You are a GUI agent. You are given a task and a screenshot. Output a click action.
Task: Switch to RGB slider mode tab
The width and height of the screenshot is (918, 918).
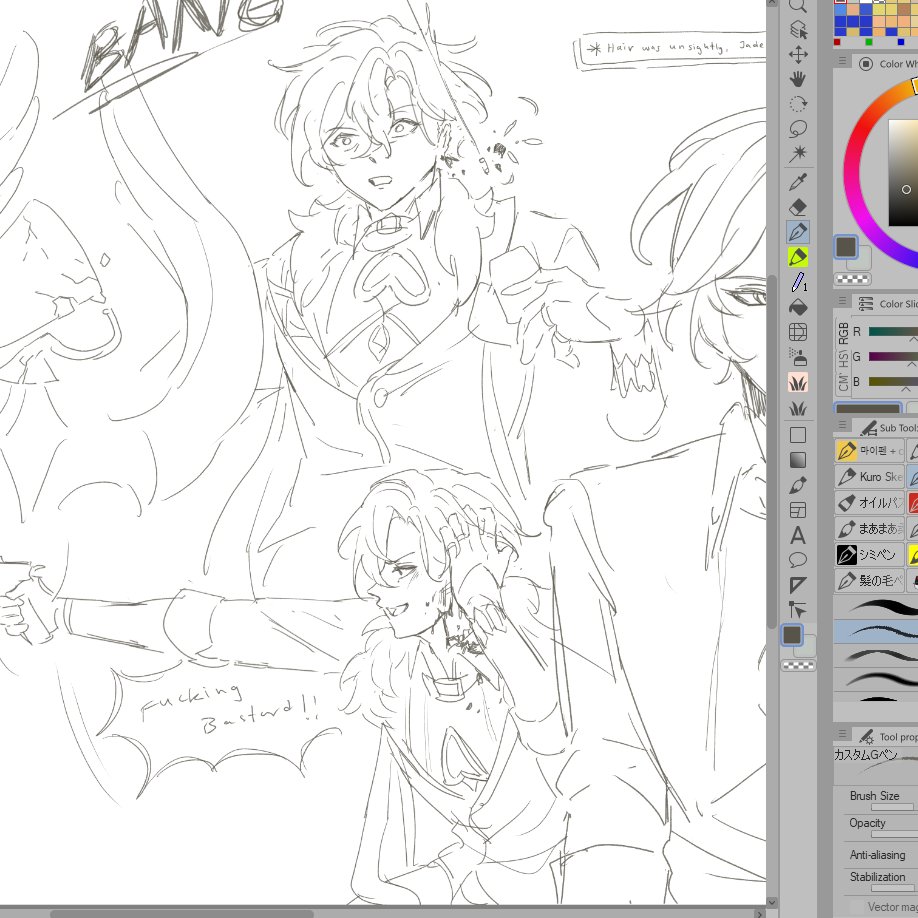843,333
